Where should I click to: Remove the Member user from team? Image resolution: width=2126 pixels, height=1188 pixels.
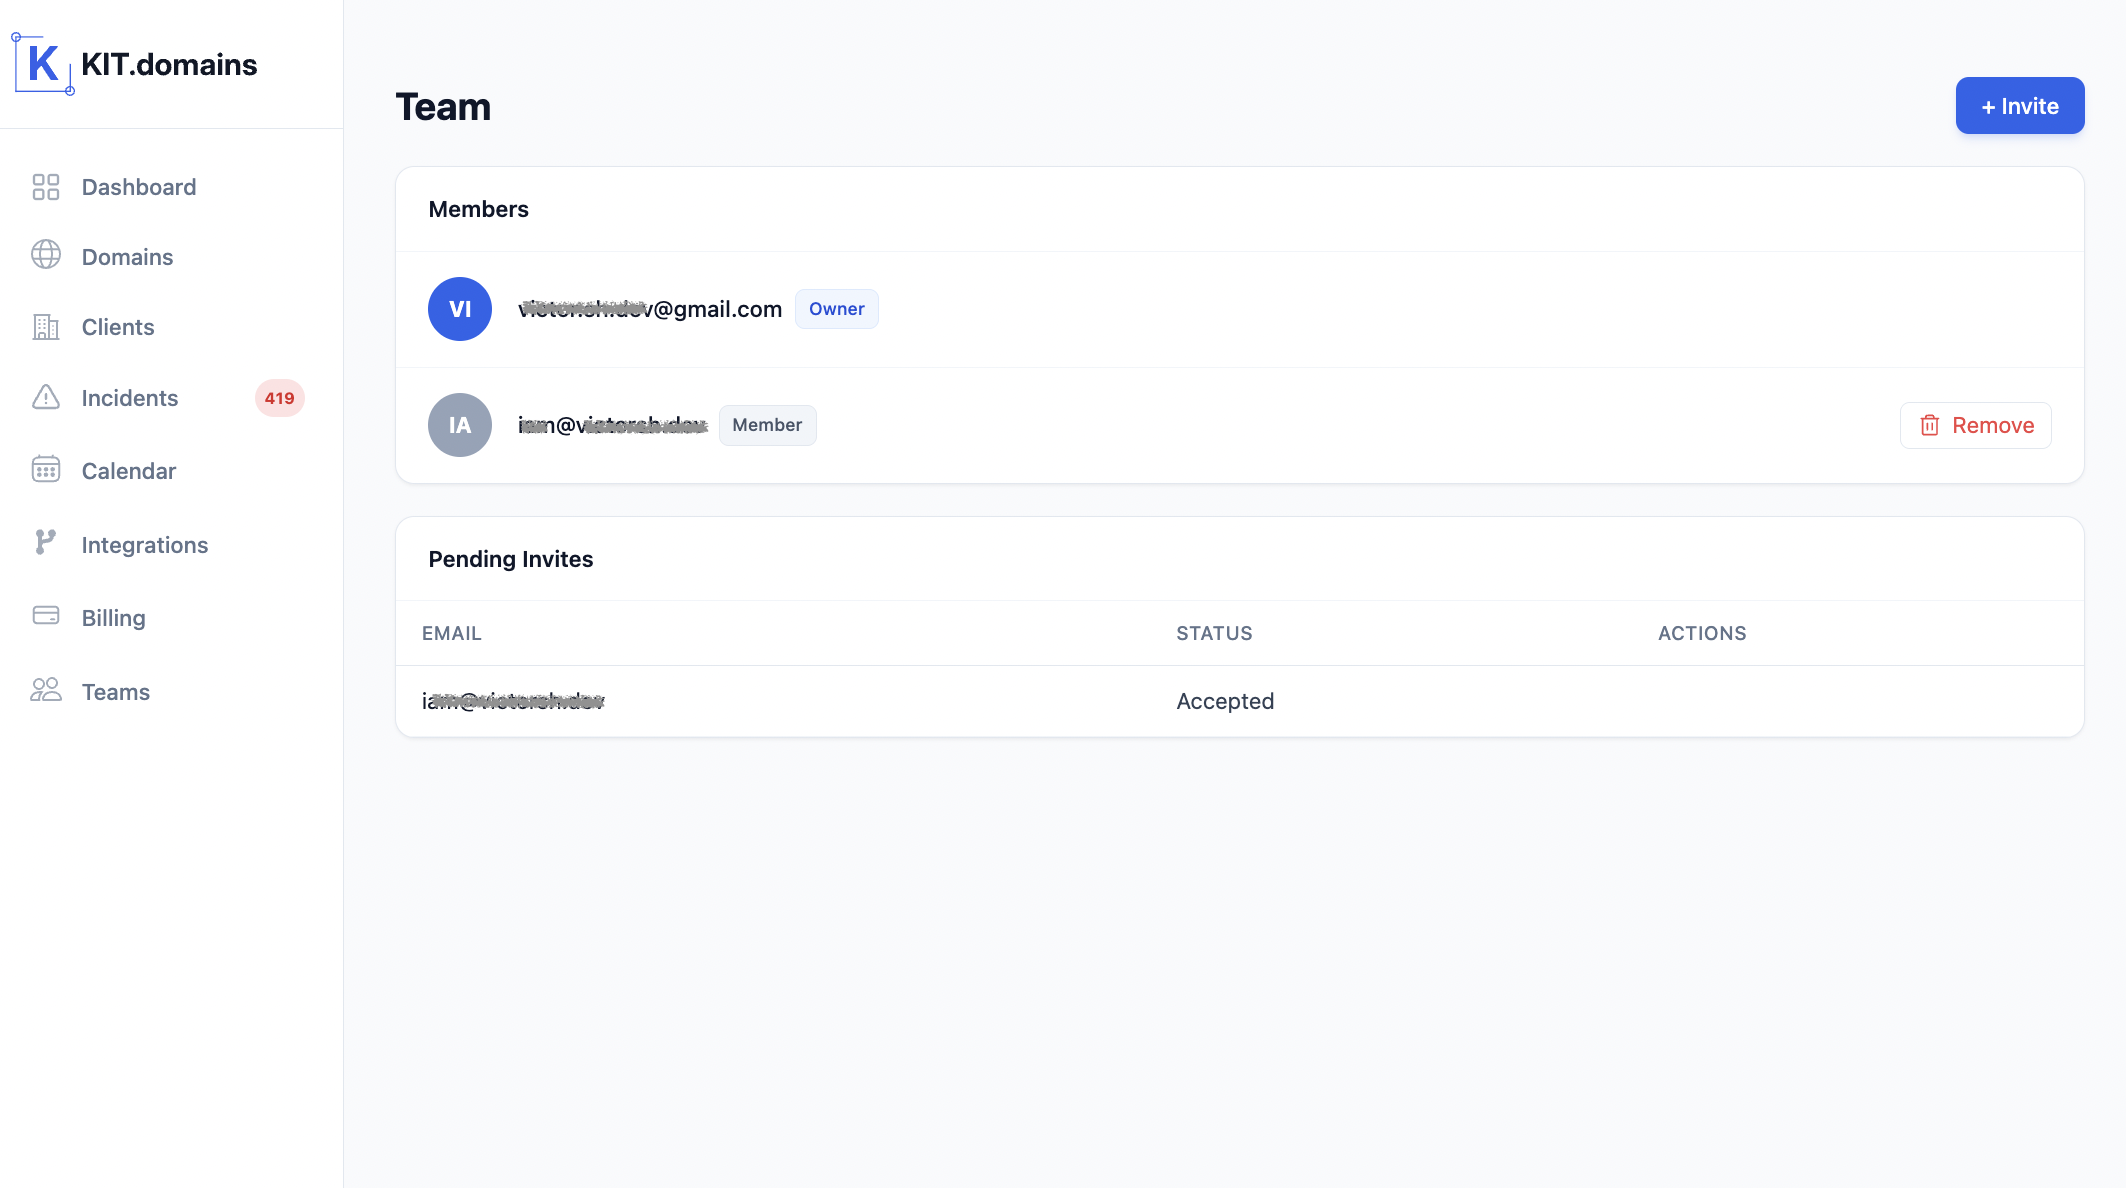click(1975, 426)
